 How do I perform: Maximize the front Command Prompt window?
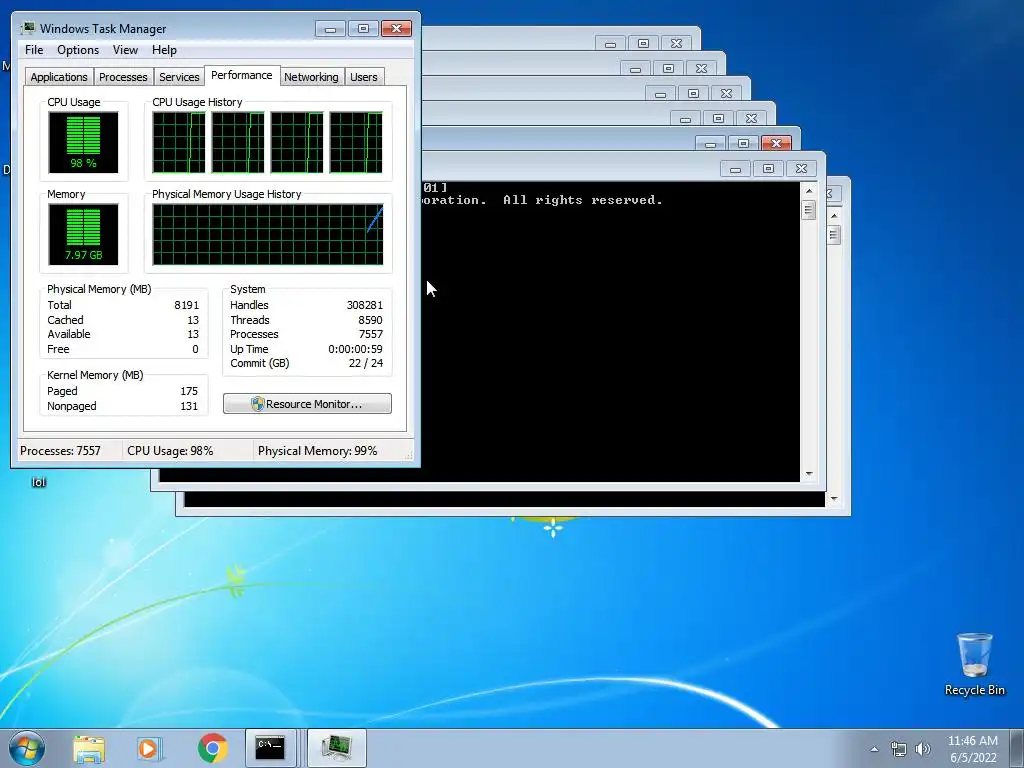(768, 168)
